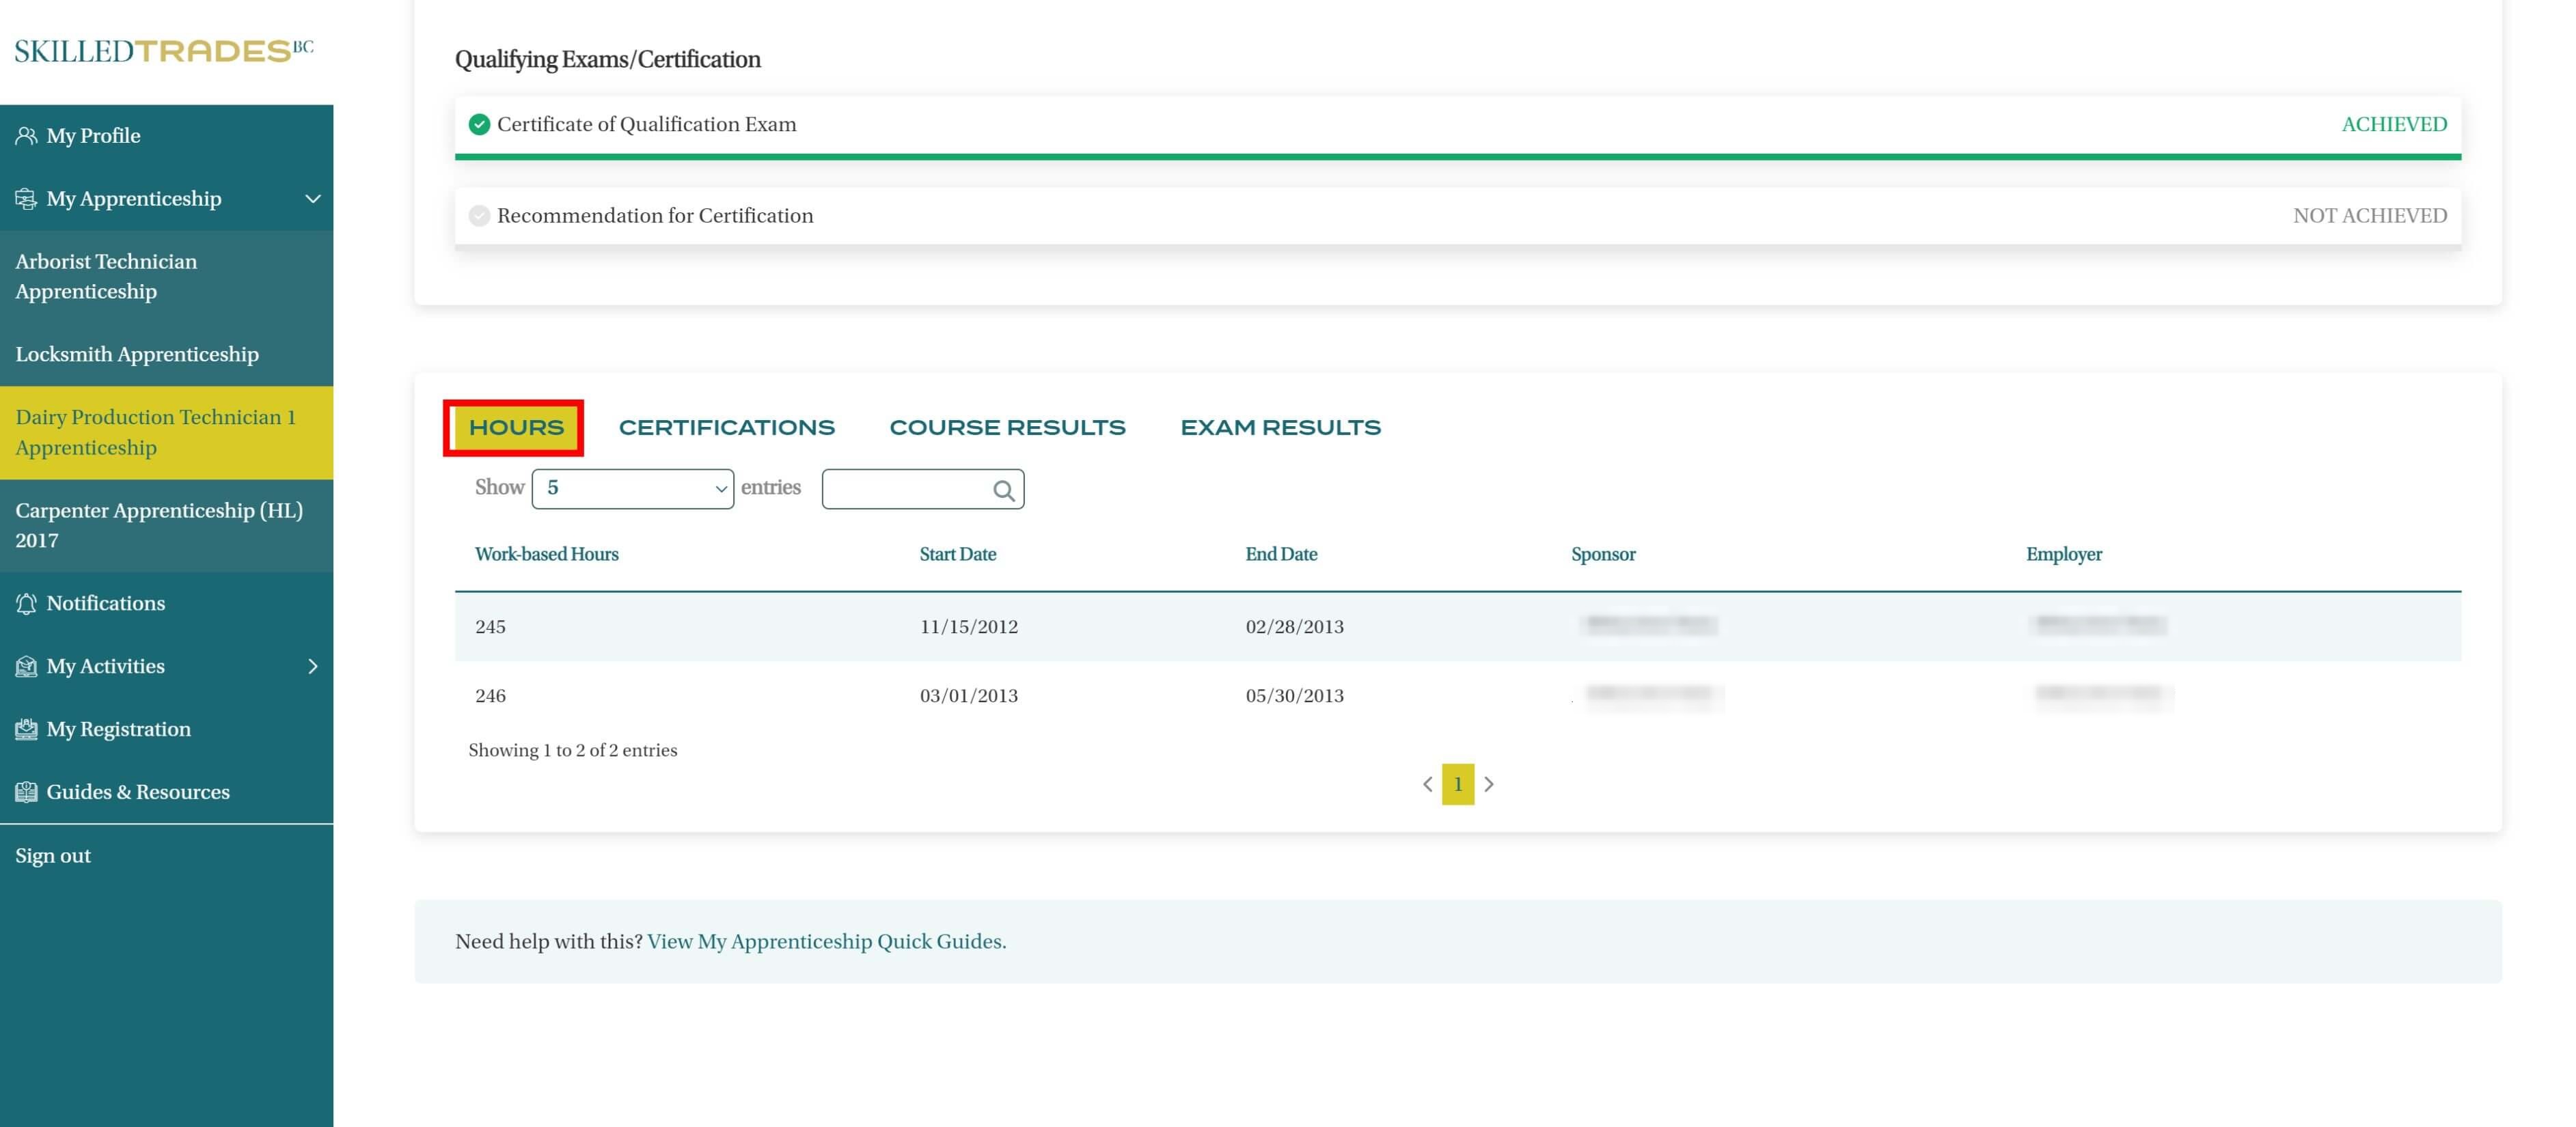Click the My Profile person icon

(x=26, y=136)
